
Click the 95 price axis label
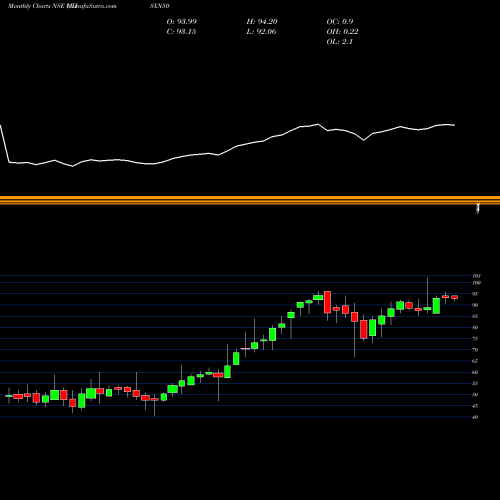pos(475,294)
